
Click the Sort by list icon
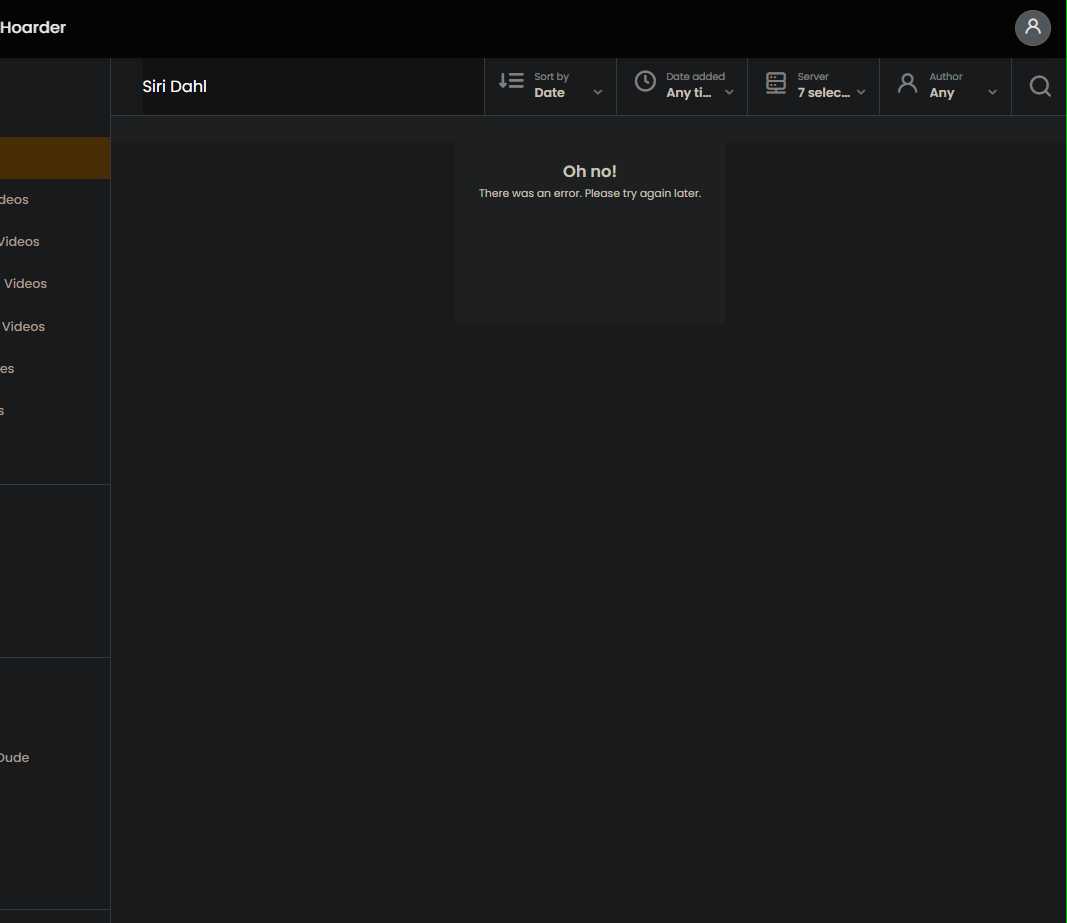[510, 82]
